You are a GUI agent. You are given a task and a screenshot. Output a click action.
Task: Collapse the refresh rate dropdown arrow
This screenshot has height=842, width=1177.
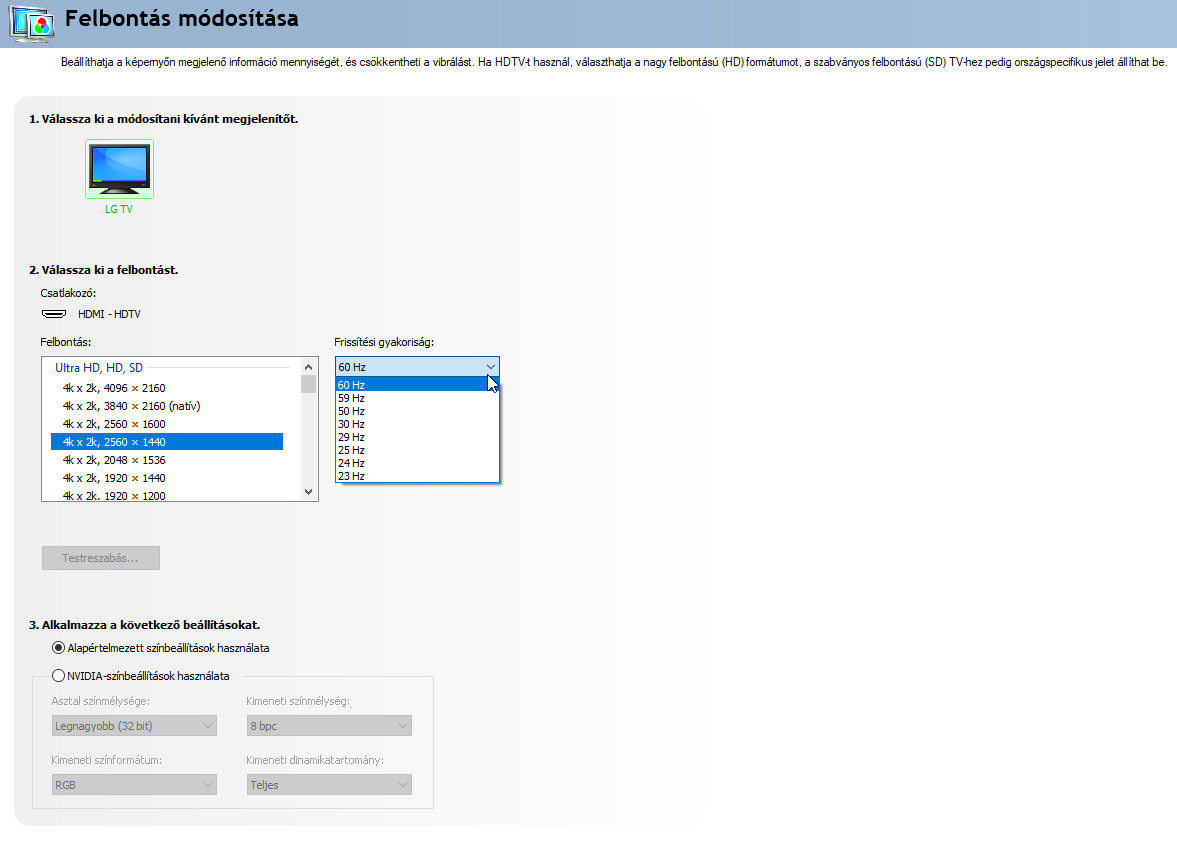coord(490,367)
